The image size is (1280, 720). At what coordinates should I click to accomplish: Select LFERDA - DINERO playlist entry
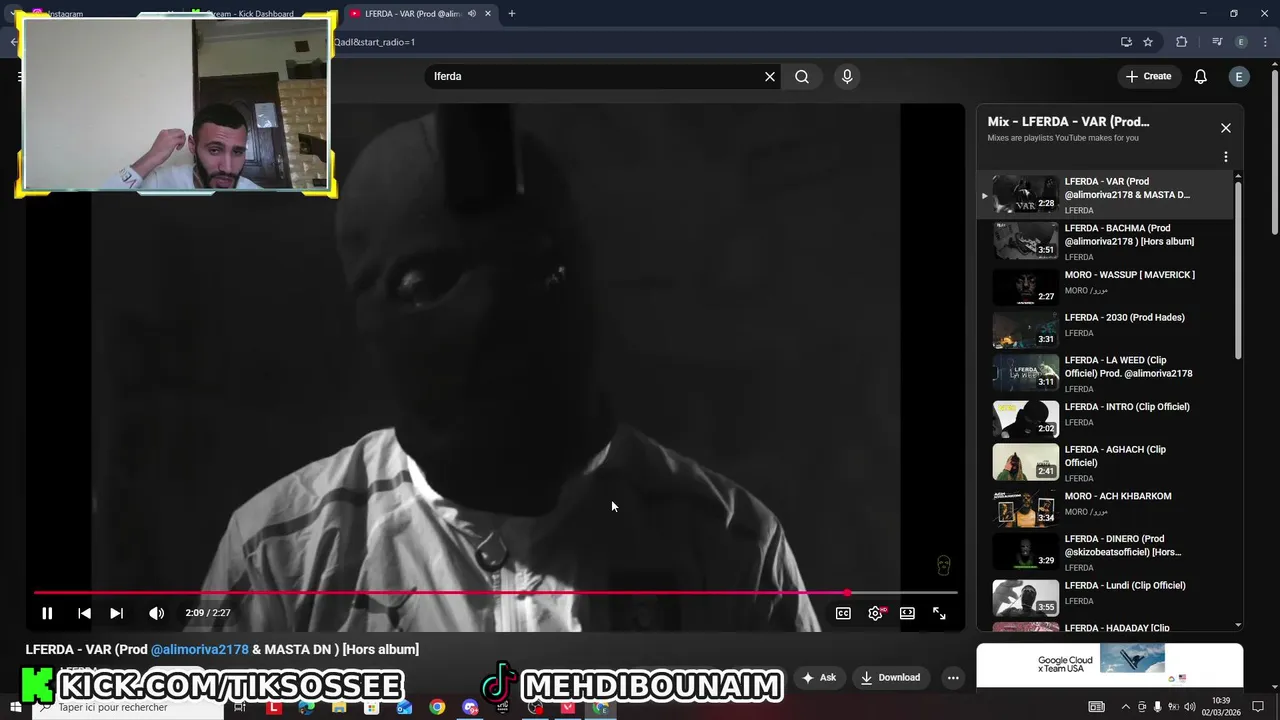tap(1105, 551)
